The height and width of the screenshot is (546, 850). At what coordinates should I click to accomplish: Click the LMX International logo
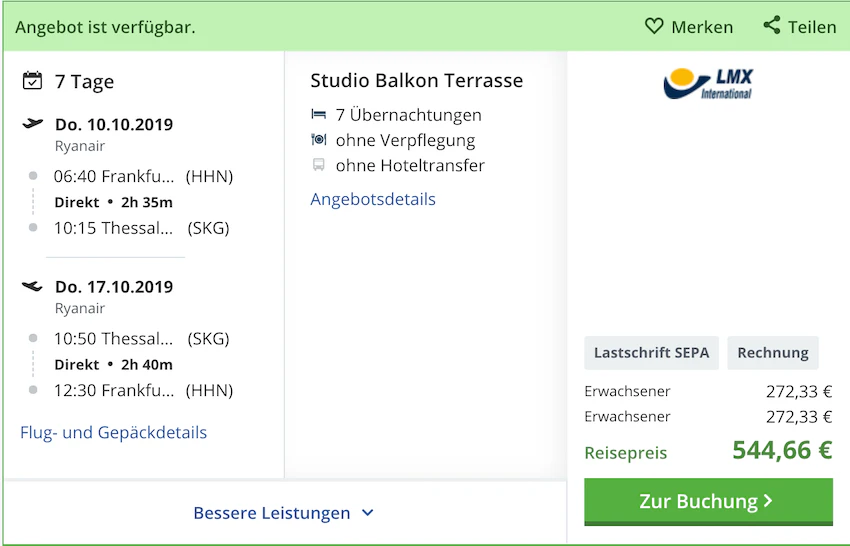pos(708,84)
